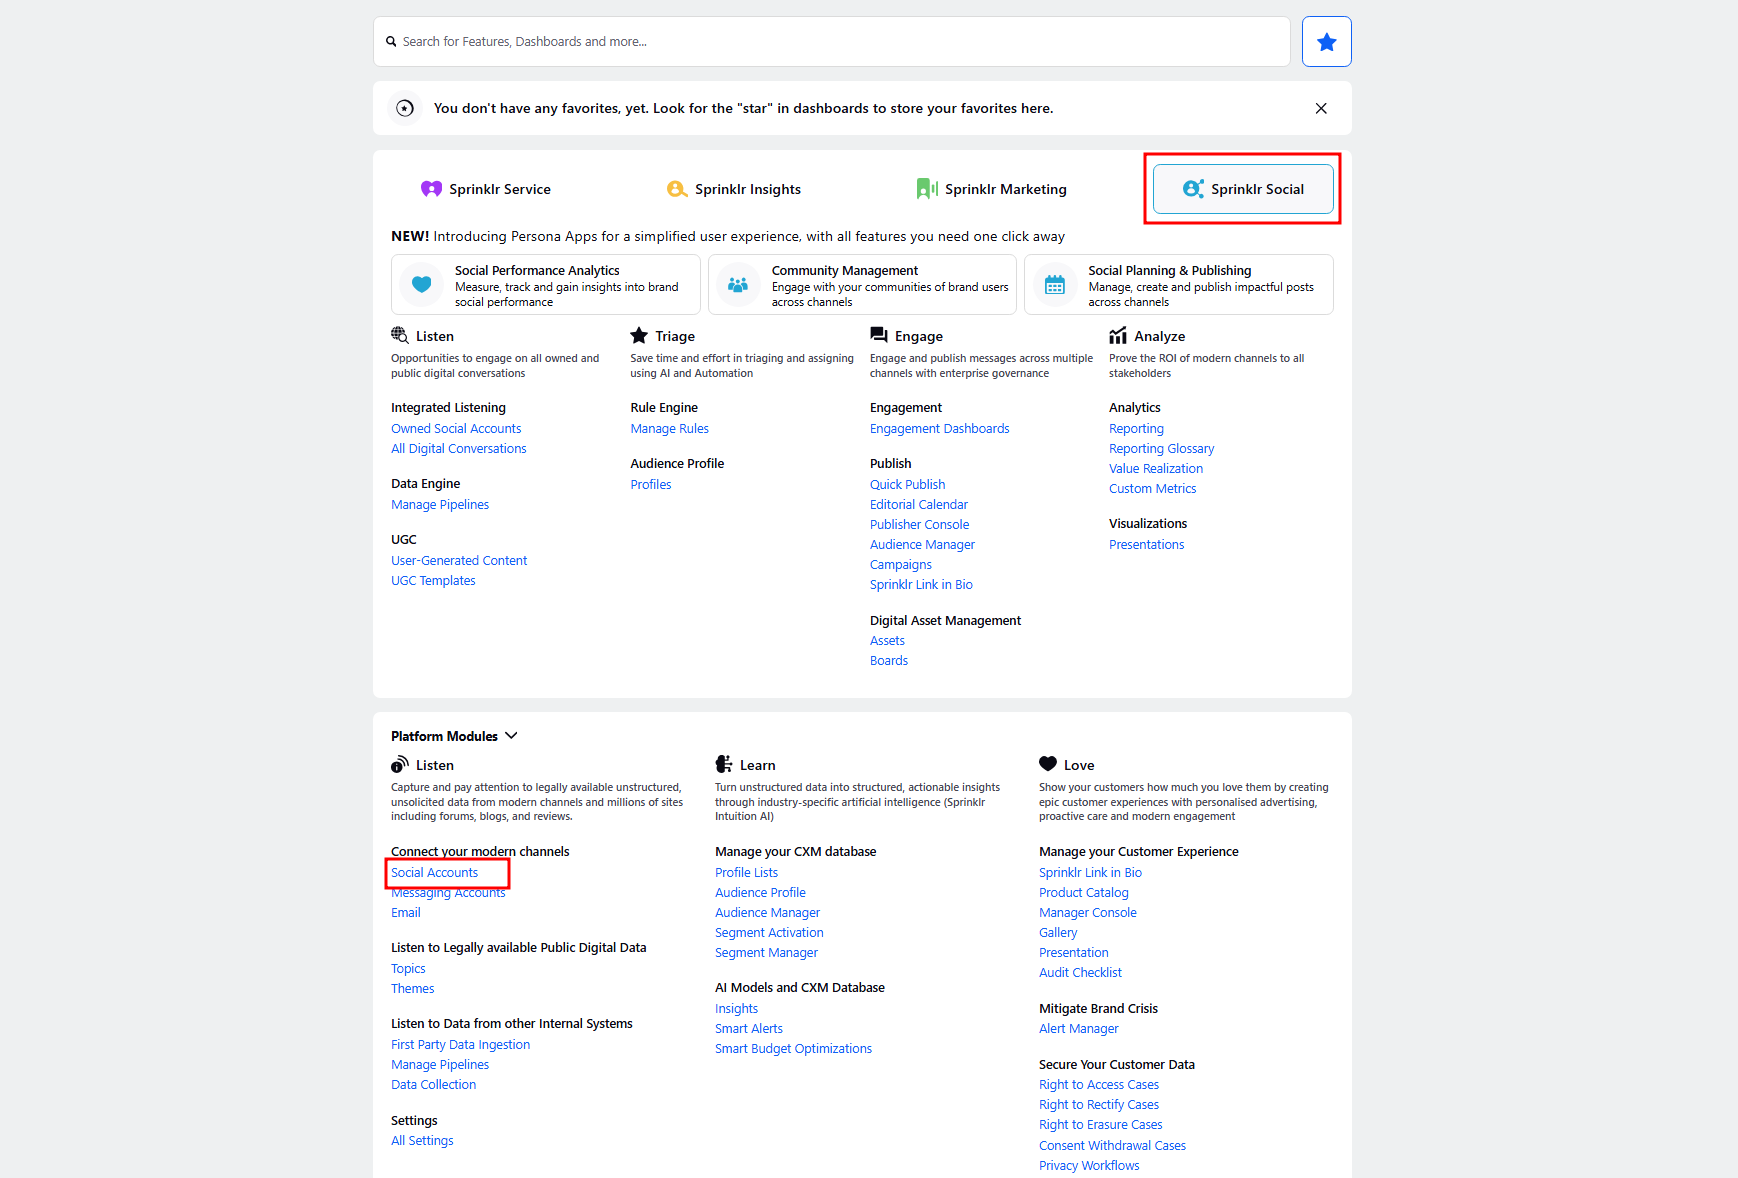Switch to the Sprinklr Insights tab

pyautogui.click(x=734, y=189)
